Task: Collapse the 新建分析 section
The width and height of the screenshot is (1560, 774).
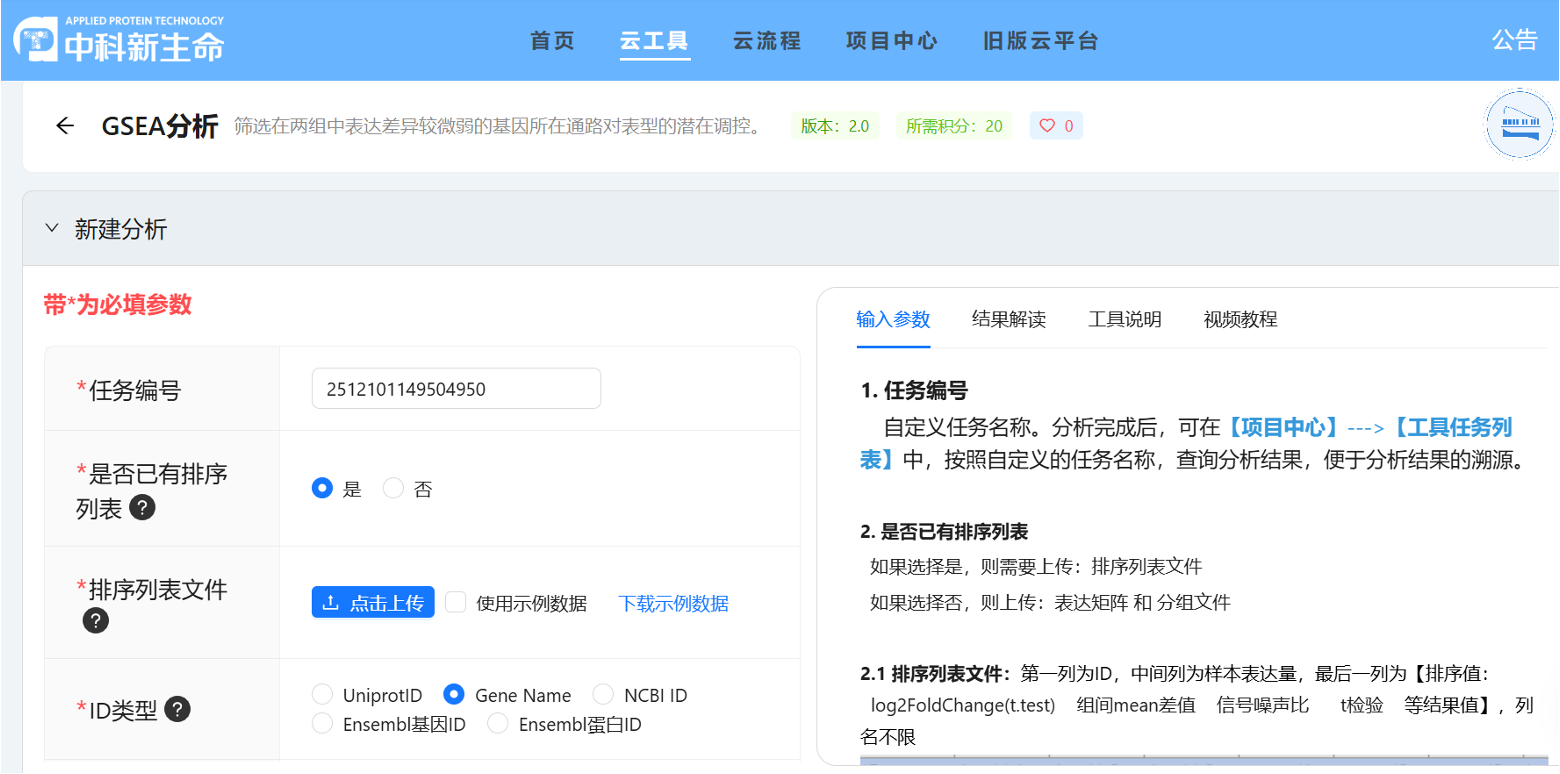Action: click(52, 228)
